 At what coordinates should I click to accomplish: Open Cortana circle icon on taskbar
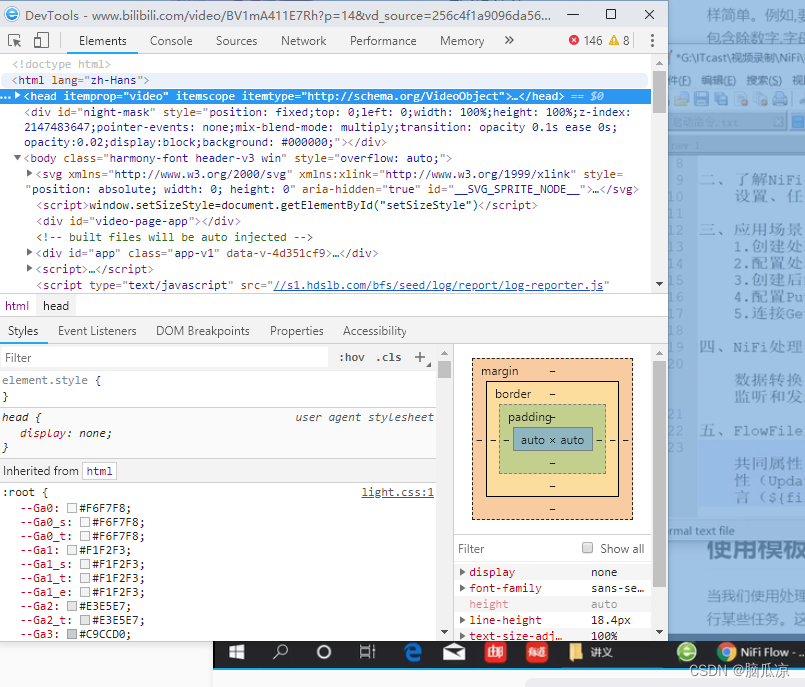[324, 652]
